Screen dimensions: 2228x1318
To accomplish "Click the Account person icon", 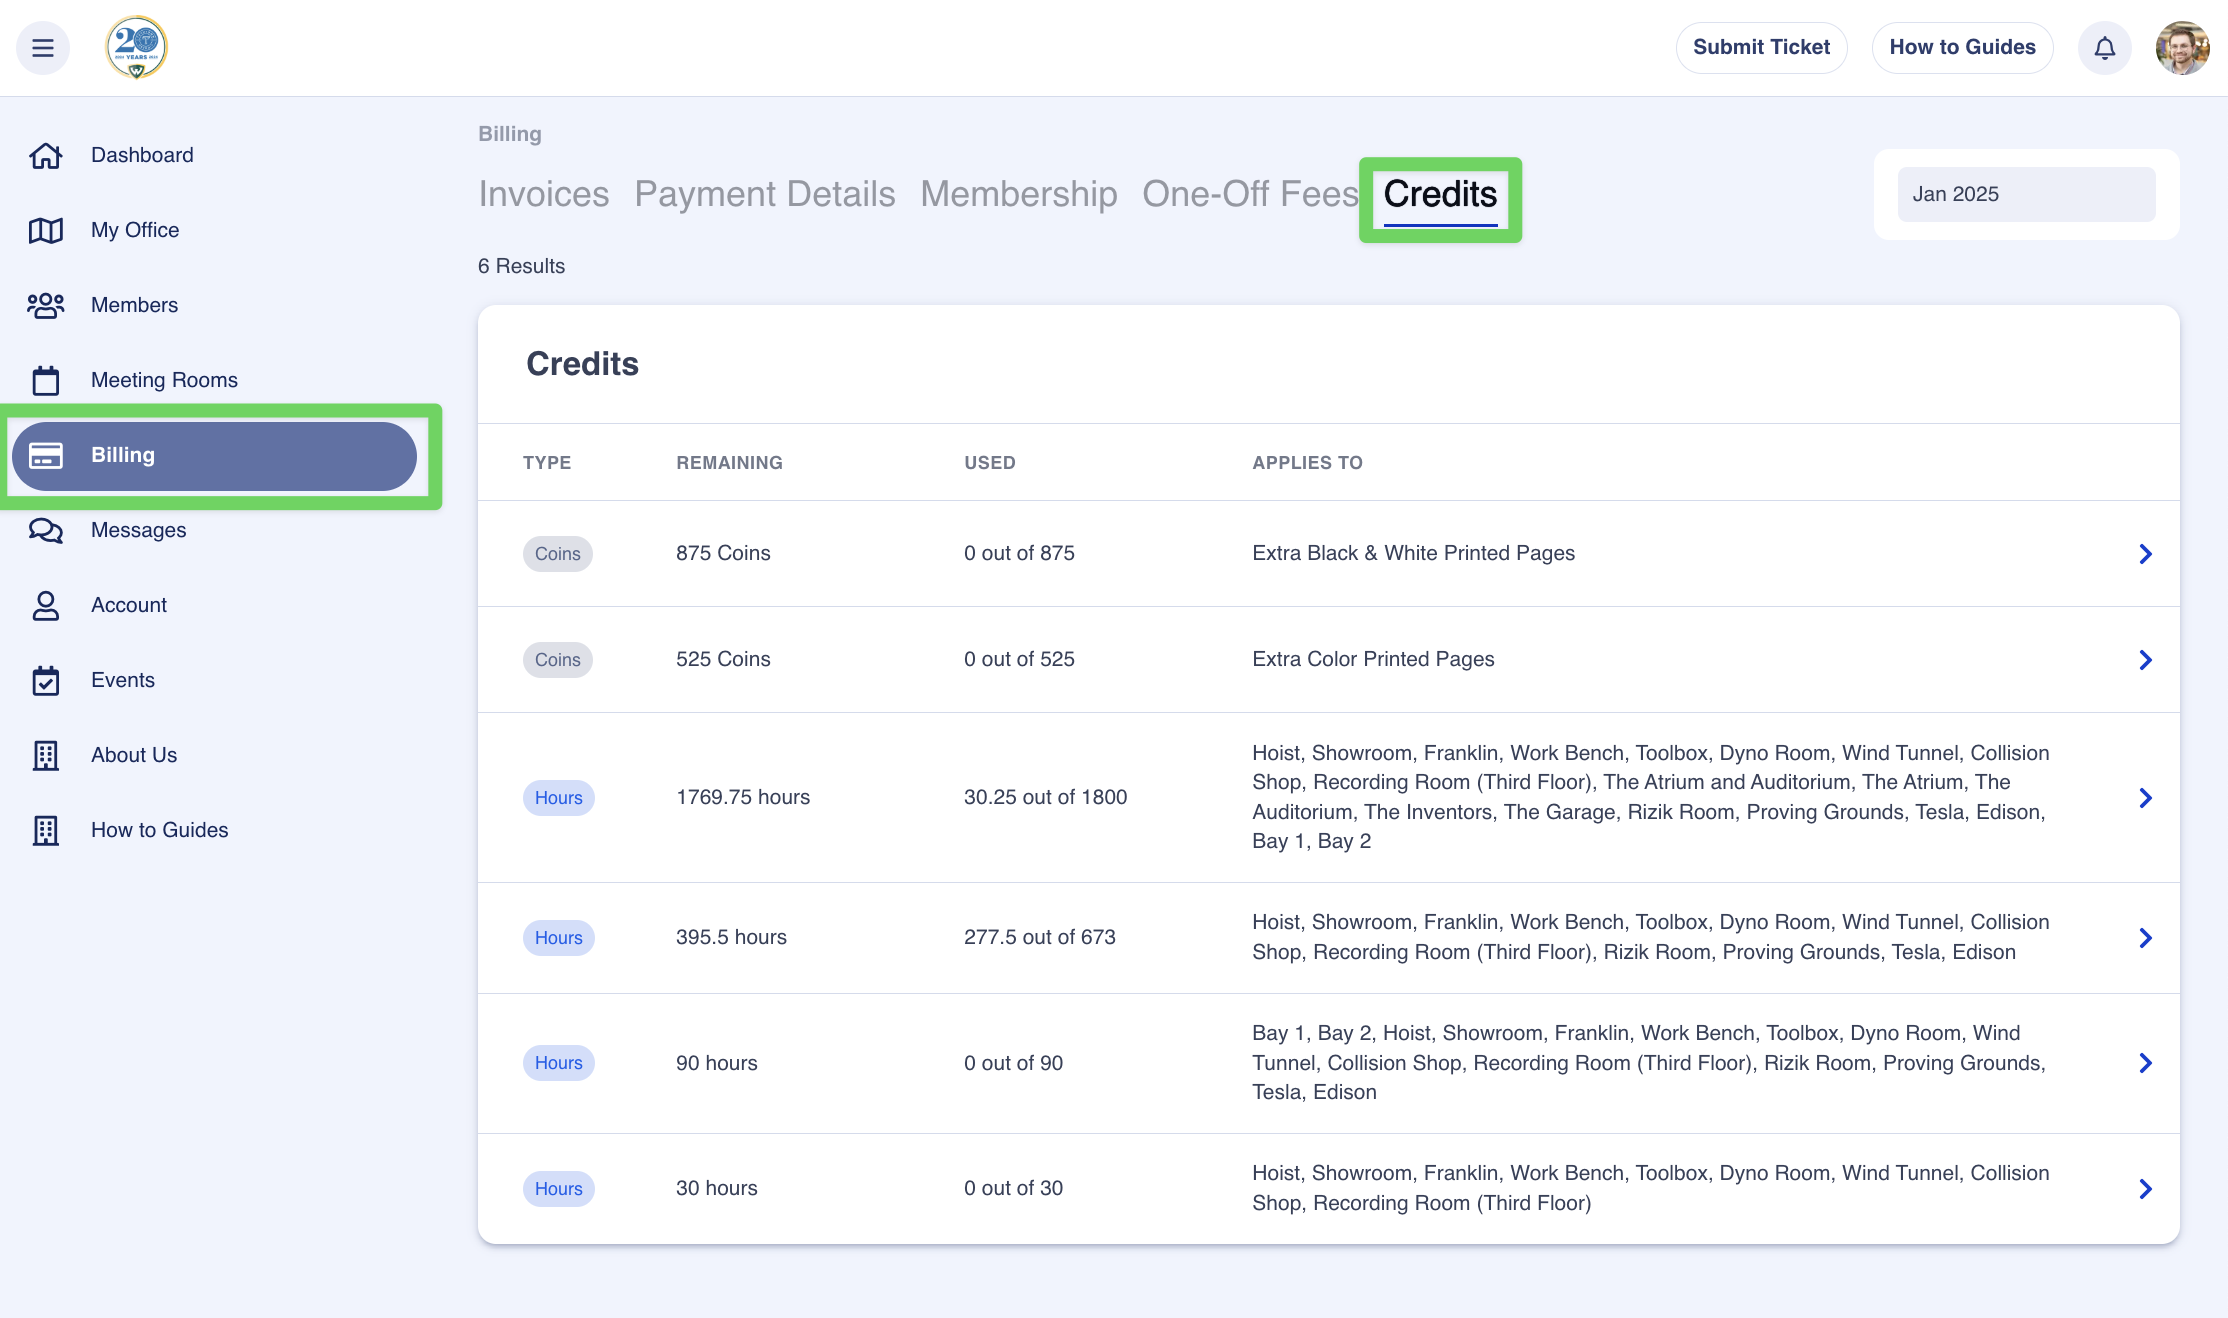I will (46, 605).
